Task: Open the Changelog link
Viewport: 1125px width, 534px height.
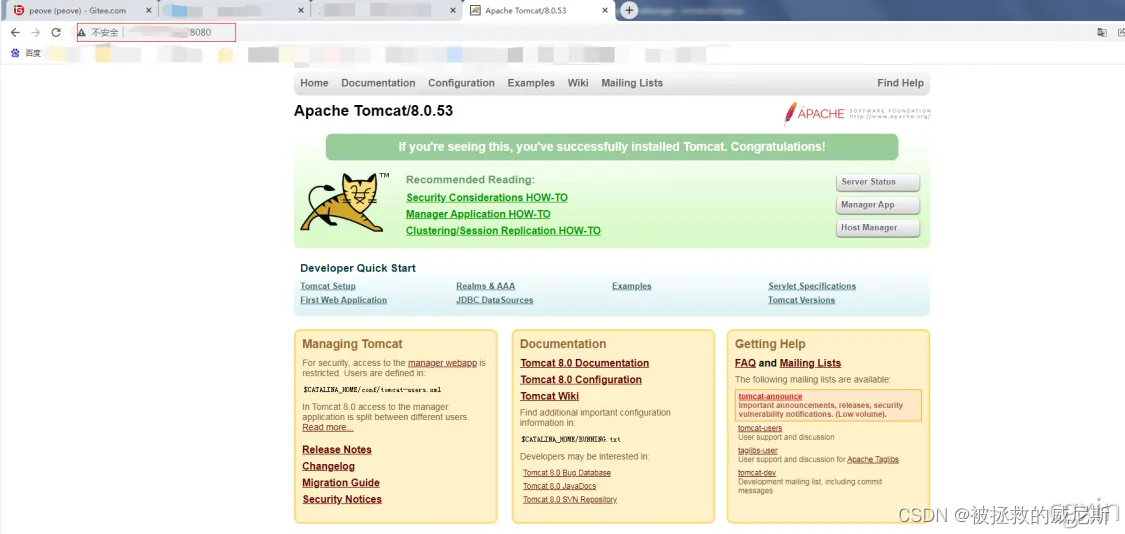Action: 329,467
